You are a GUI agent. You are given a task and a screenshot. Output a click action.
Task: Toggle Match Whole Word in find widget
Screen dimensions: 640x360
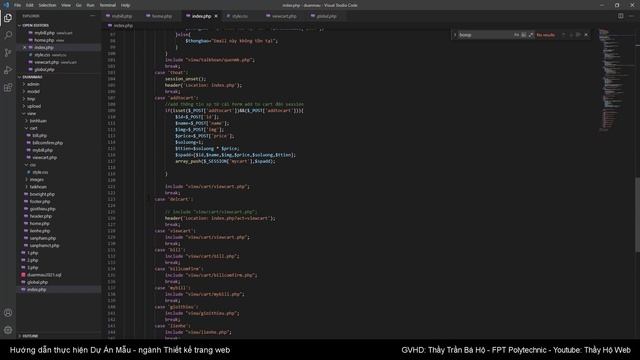click(x=524, y=35)
